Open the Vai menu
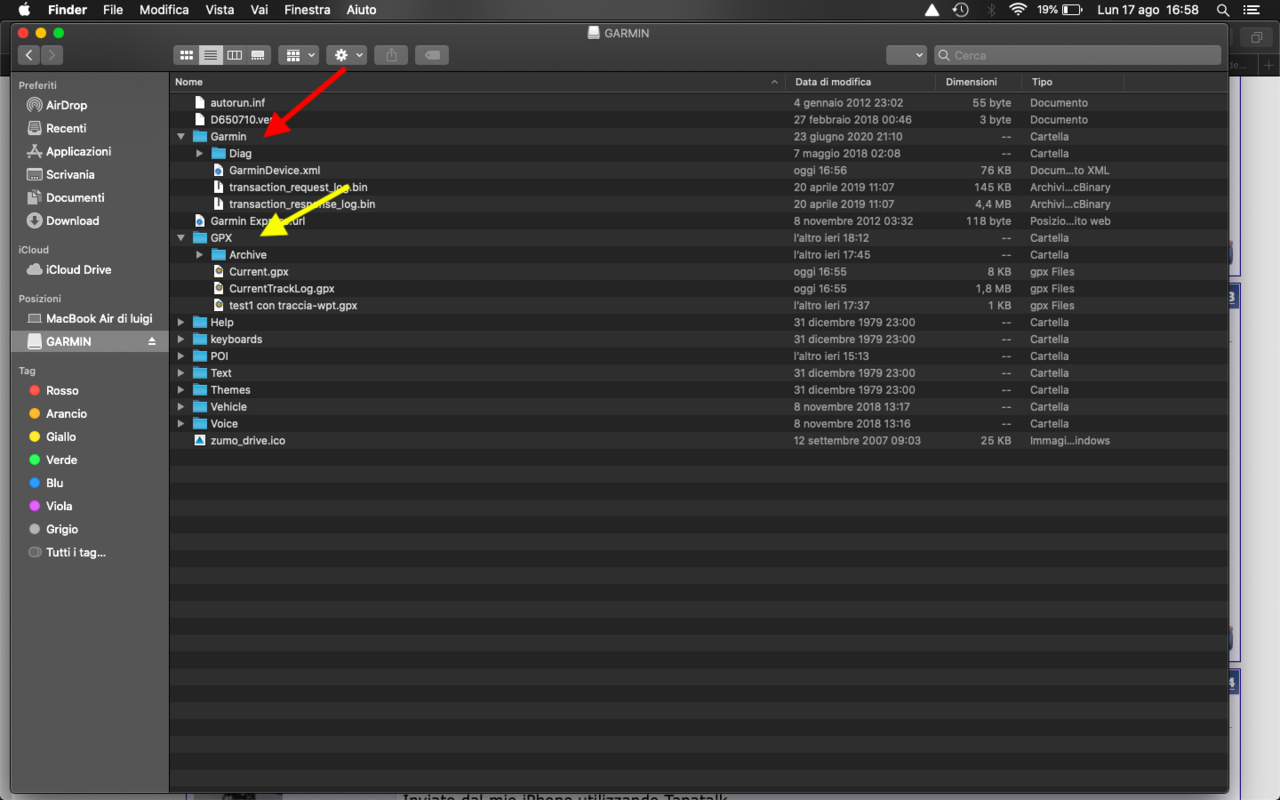 click(259, 10)
